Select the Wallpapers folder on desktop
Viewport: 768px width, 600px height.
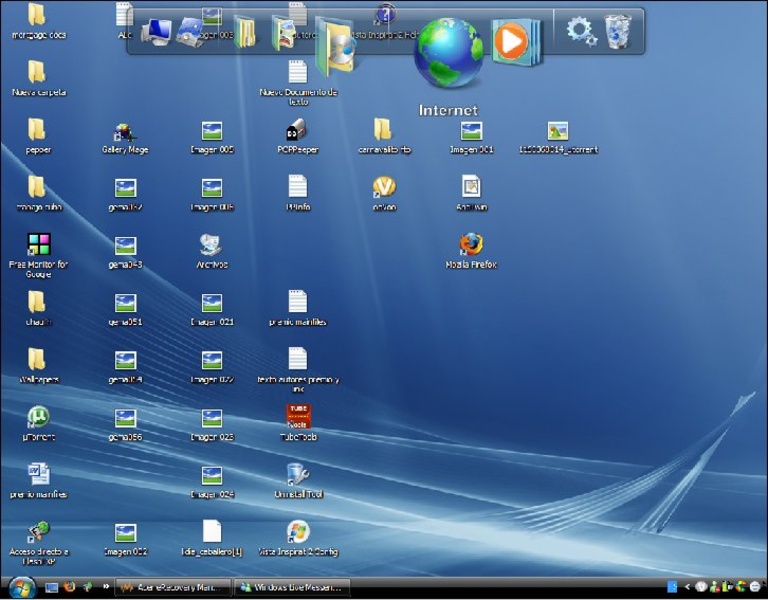(x=37, y=360)
